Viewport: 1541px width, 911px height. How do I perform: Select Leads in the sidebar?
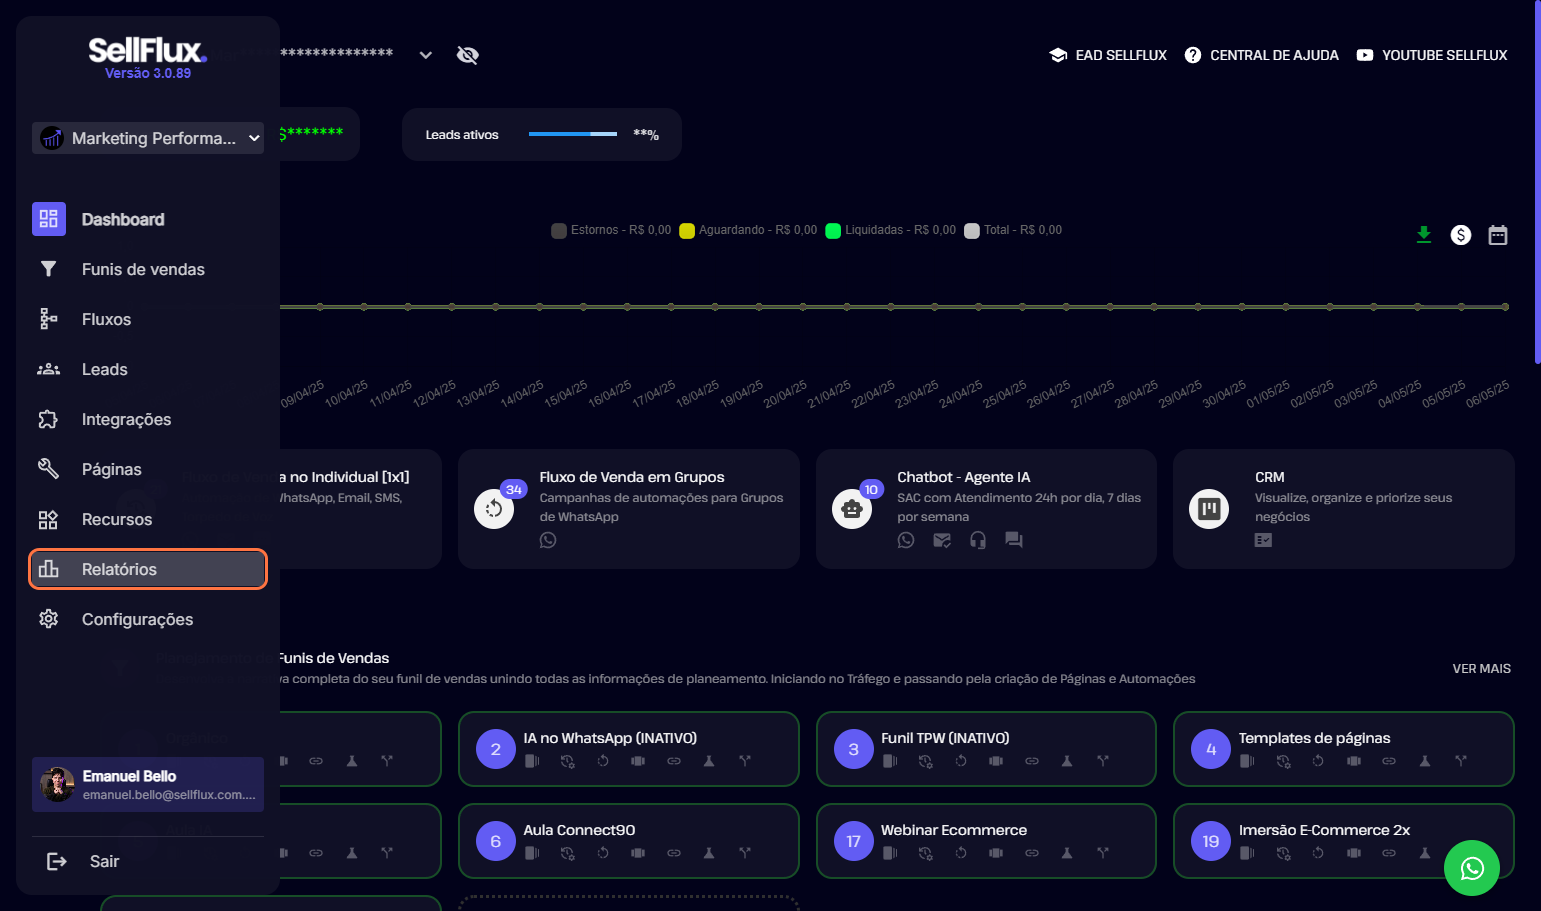[148, 369]
